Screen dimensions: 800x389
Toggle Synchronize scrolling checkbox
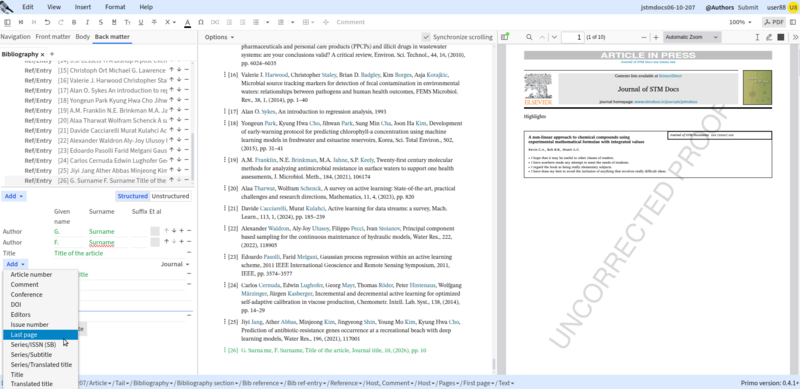coord(426,37)
